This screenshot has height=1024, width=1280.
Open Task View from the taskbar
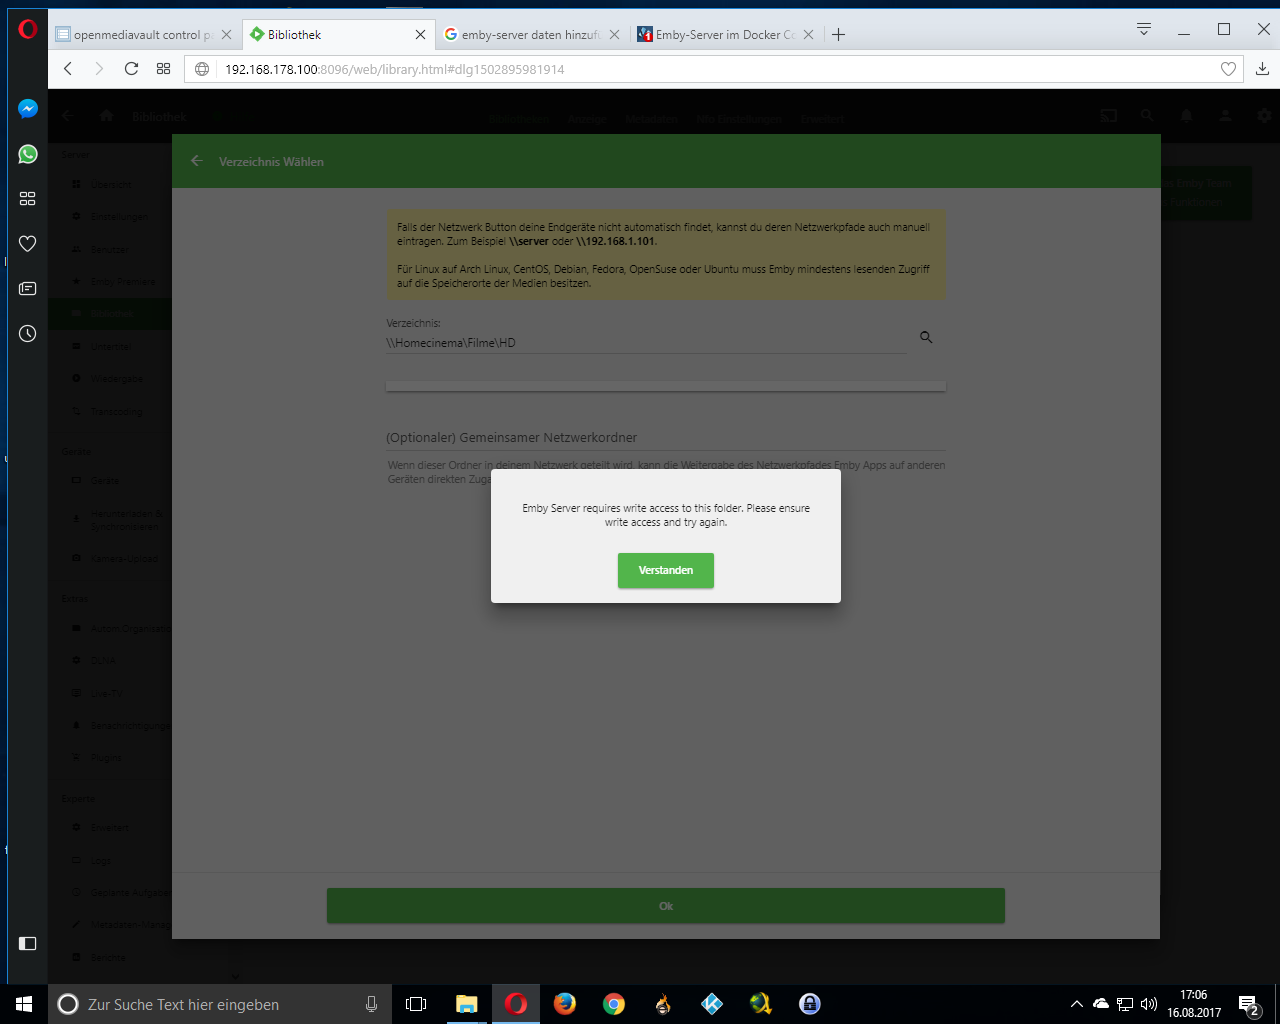416,1004
